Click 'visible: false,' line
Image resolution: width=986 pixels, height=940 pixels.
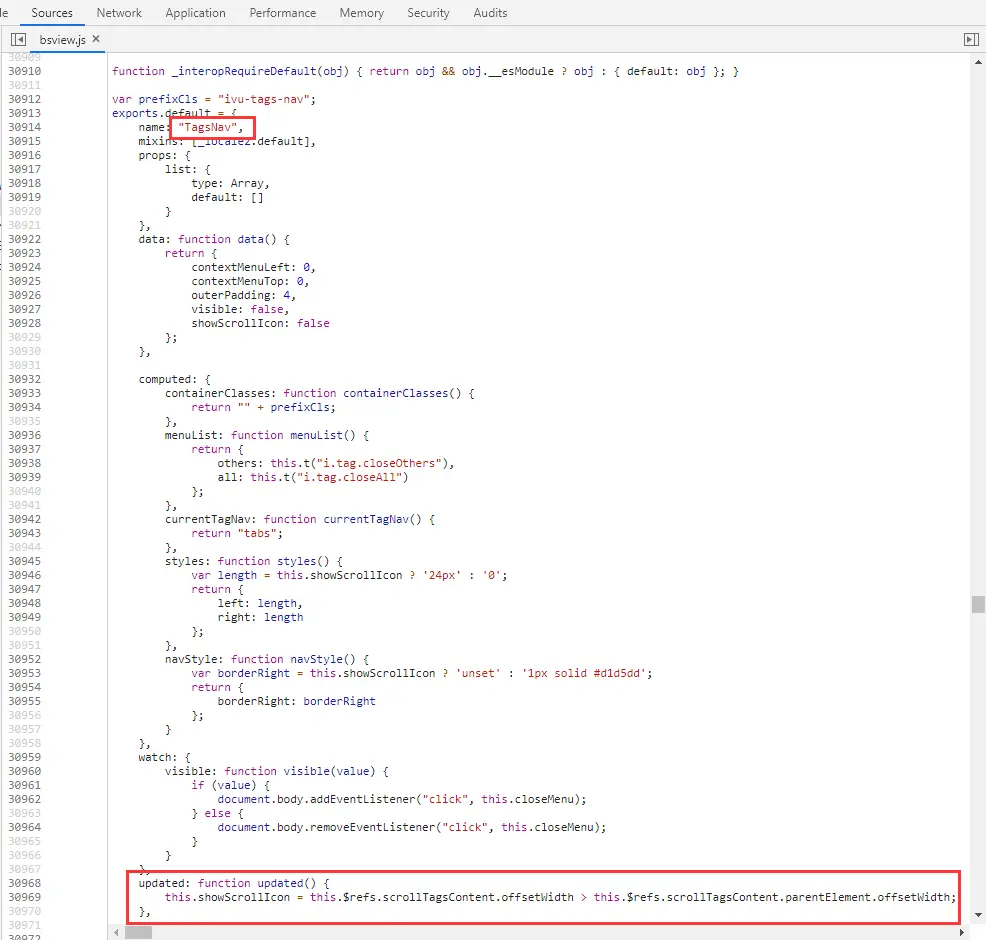click(x=240, y=309)
